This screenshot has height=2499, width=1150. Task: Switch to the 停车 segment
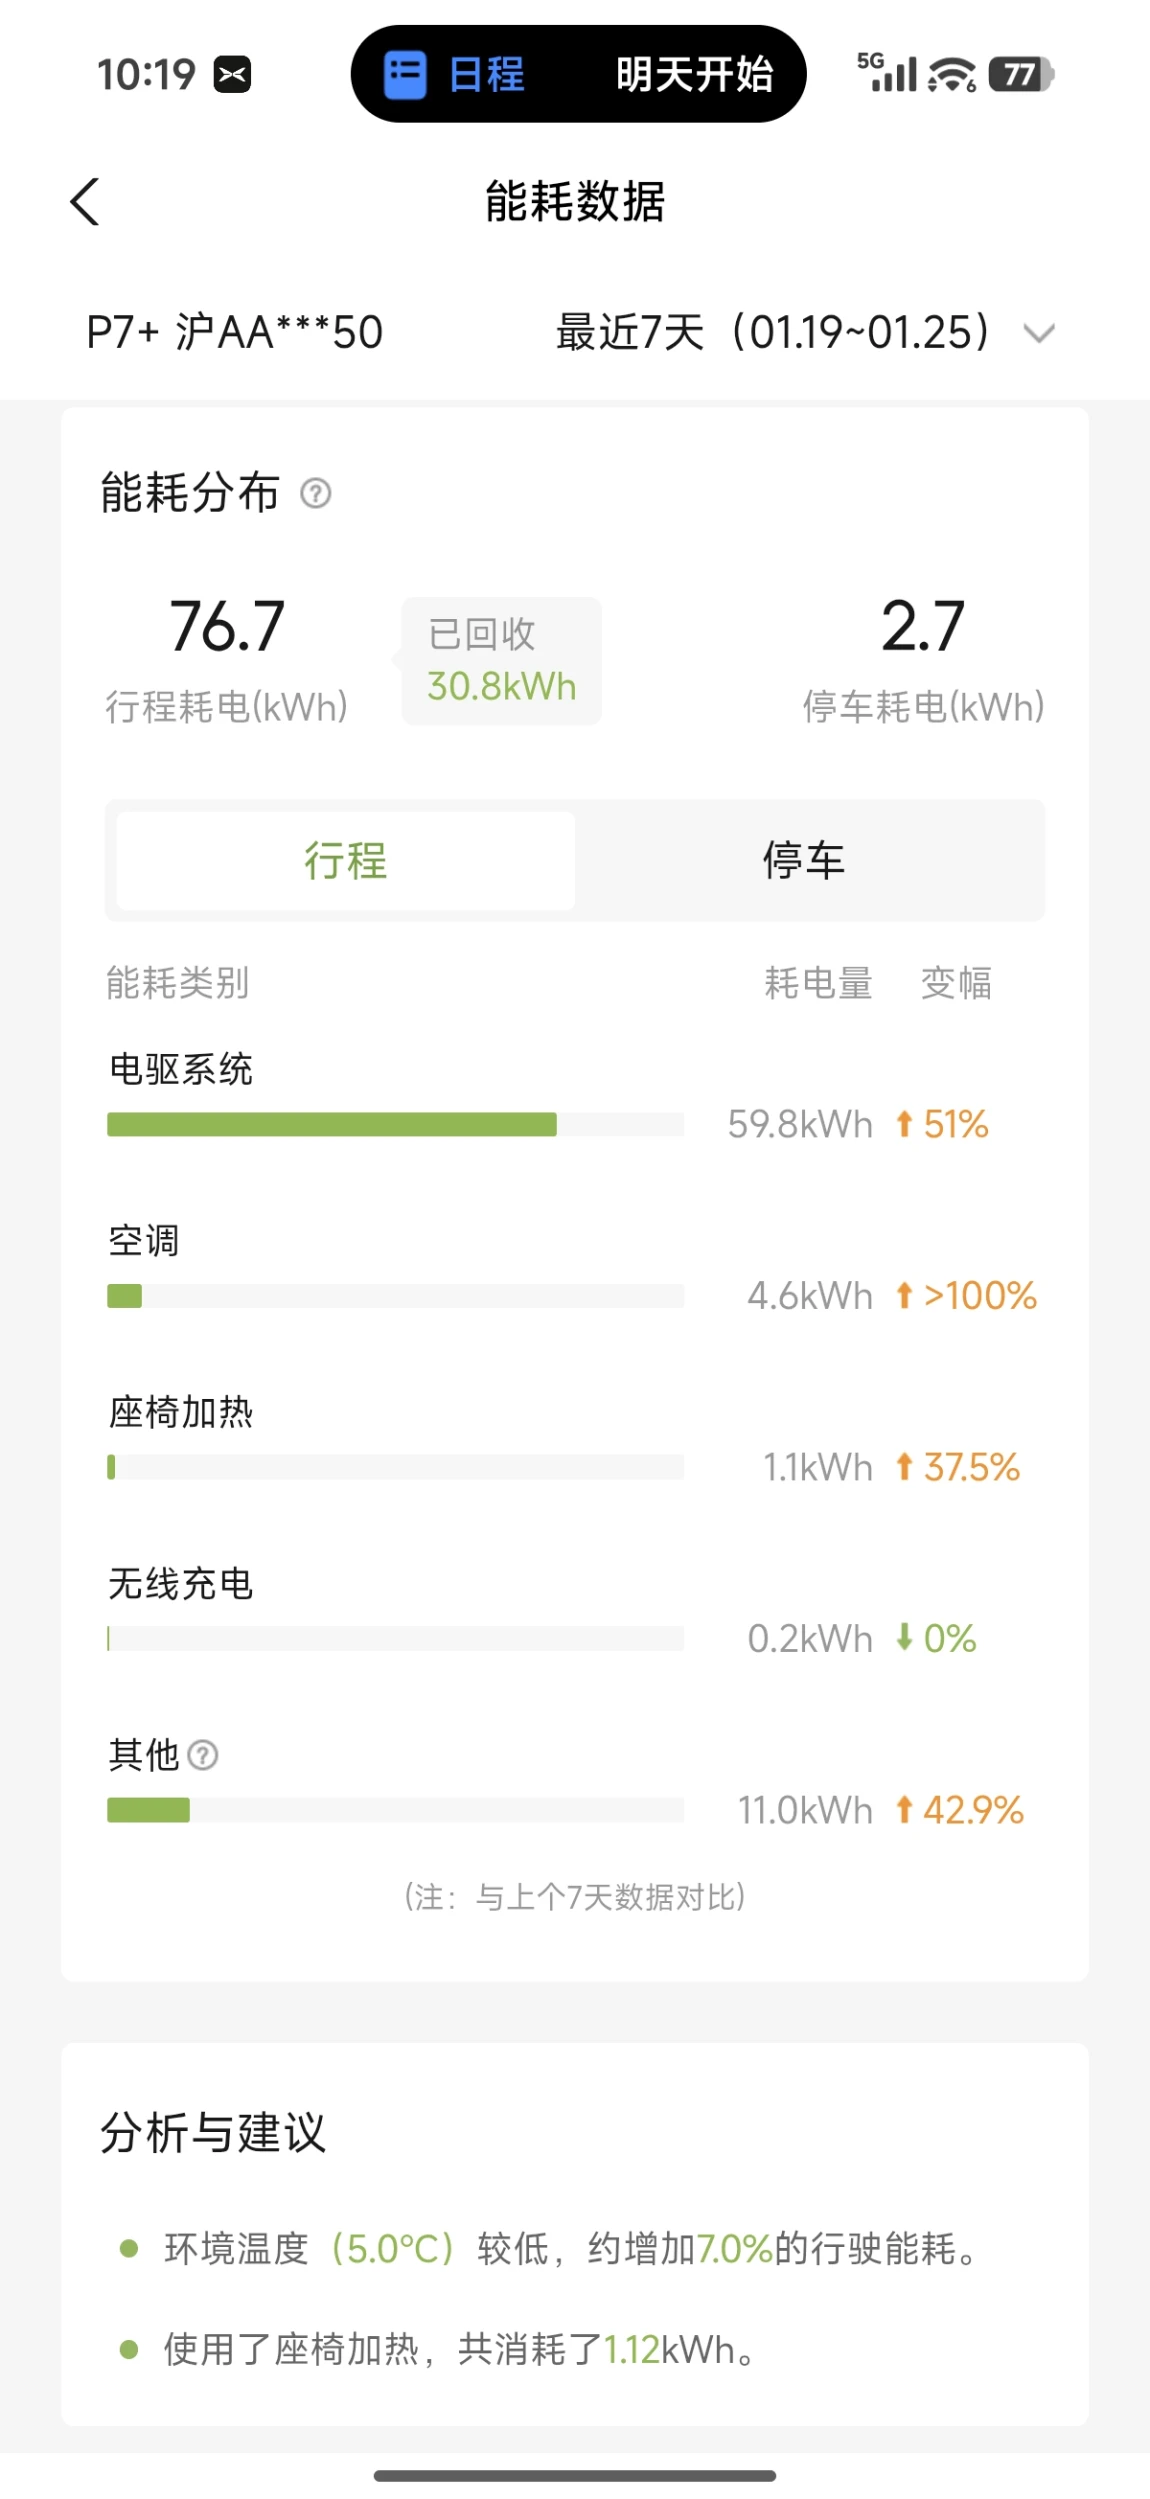(x=804, y=860)
